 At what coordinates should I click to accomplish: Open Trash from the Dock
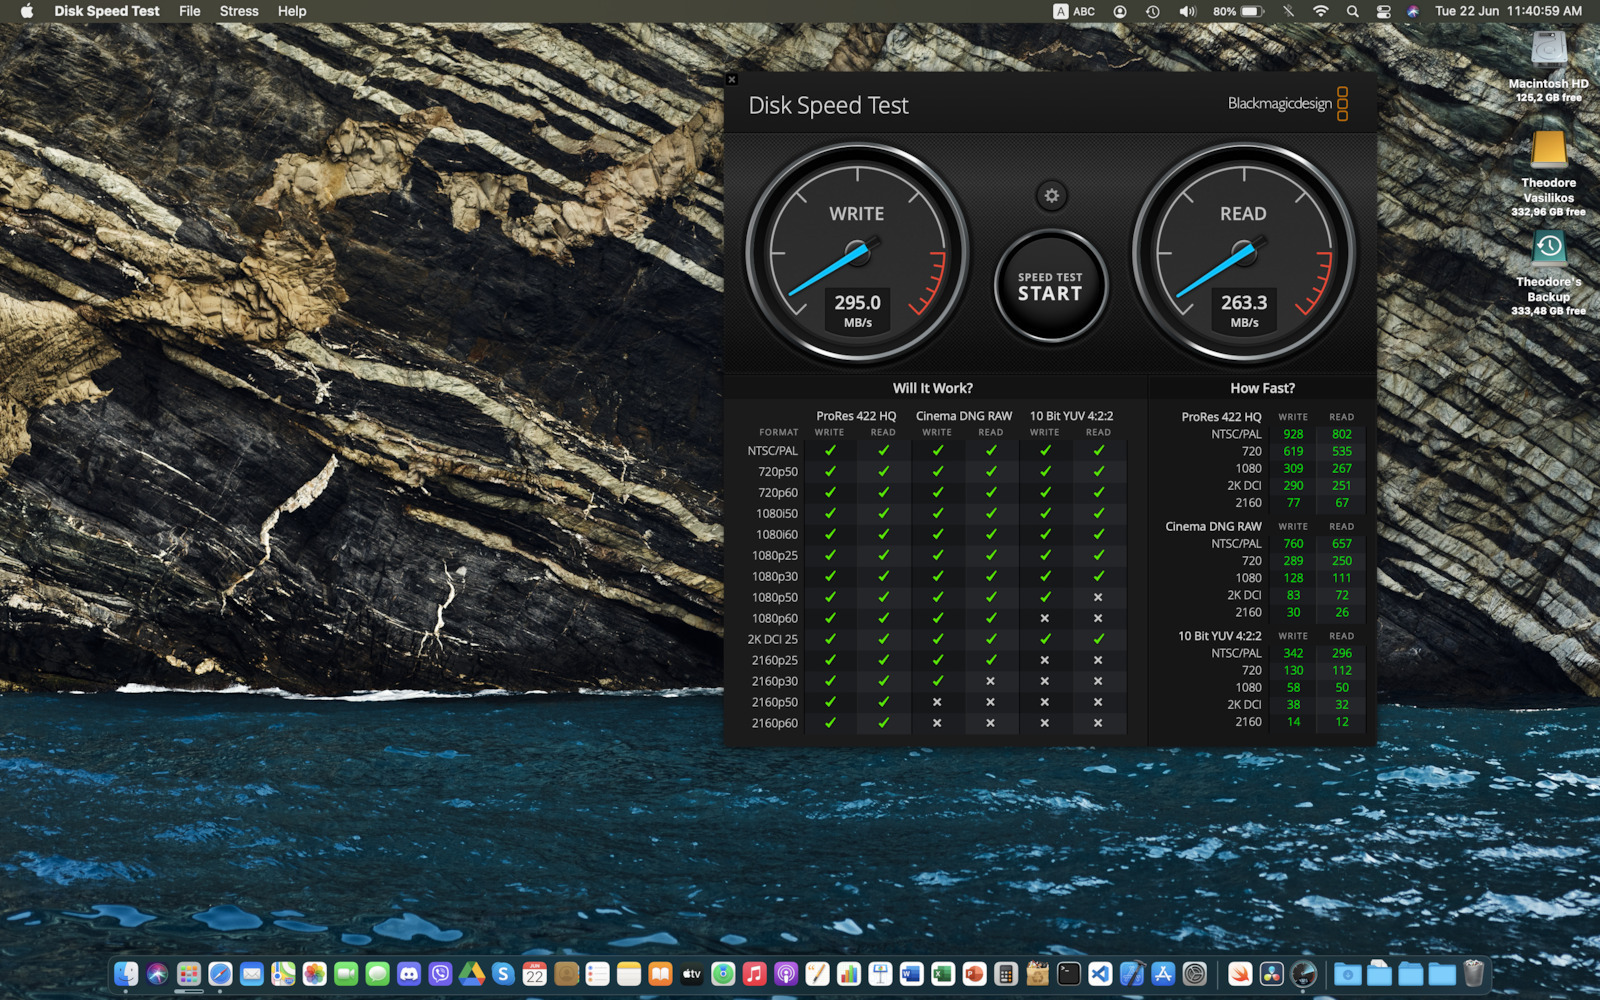(1473, 973)
